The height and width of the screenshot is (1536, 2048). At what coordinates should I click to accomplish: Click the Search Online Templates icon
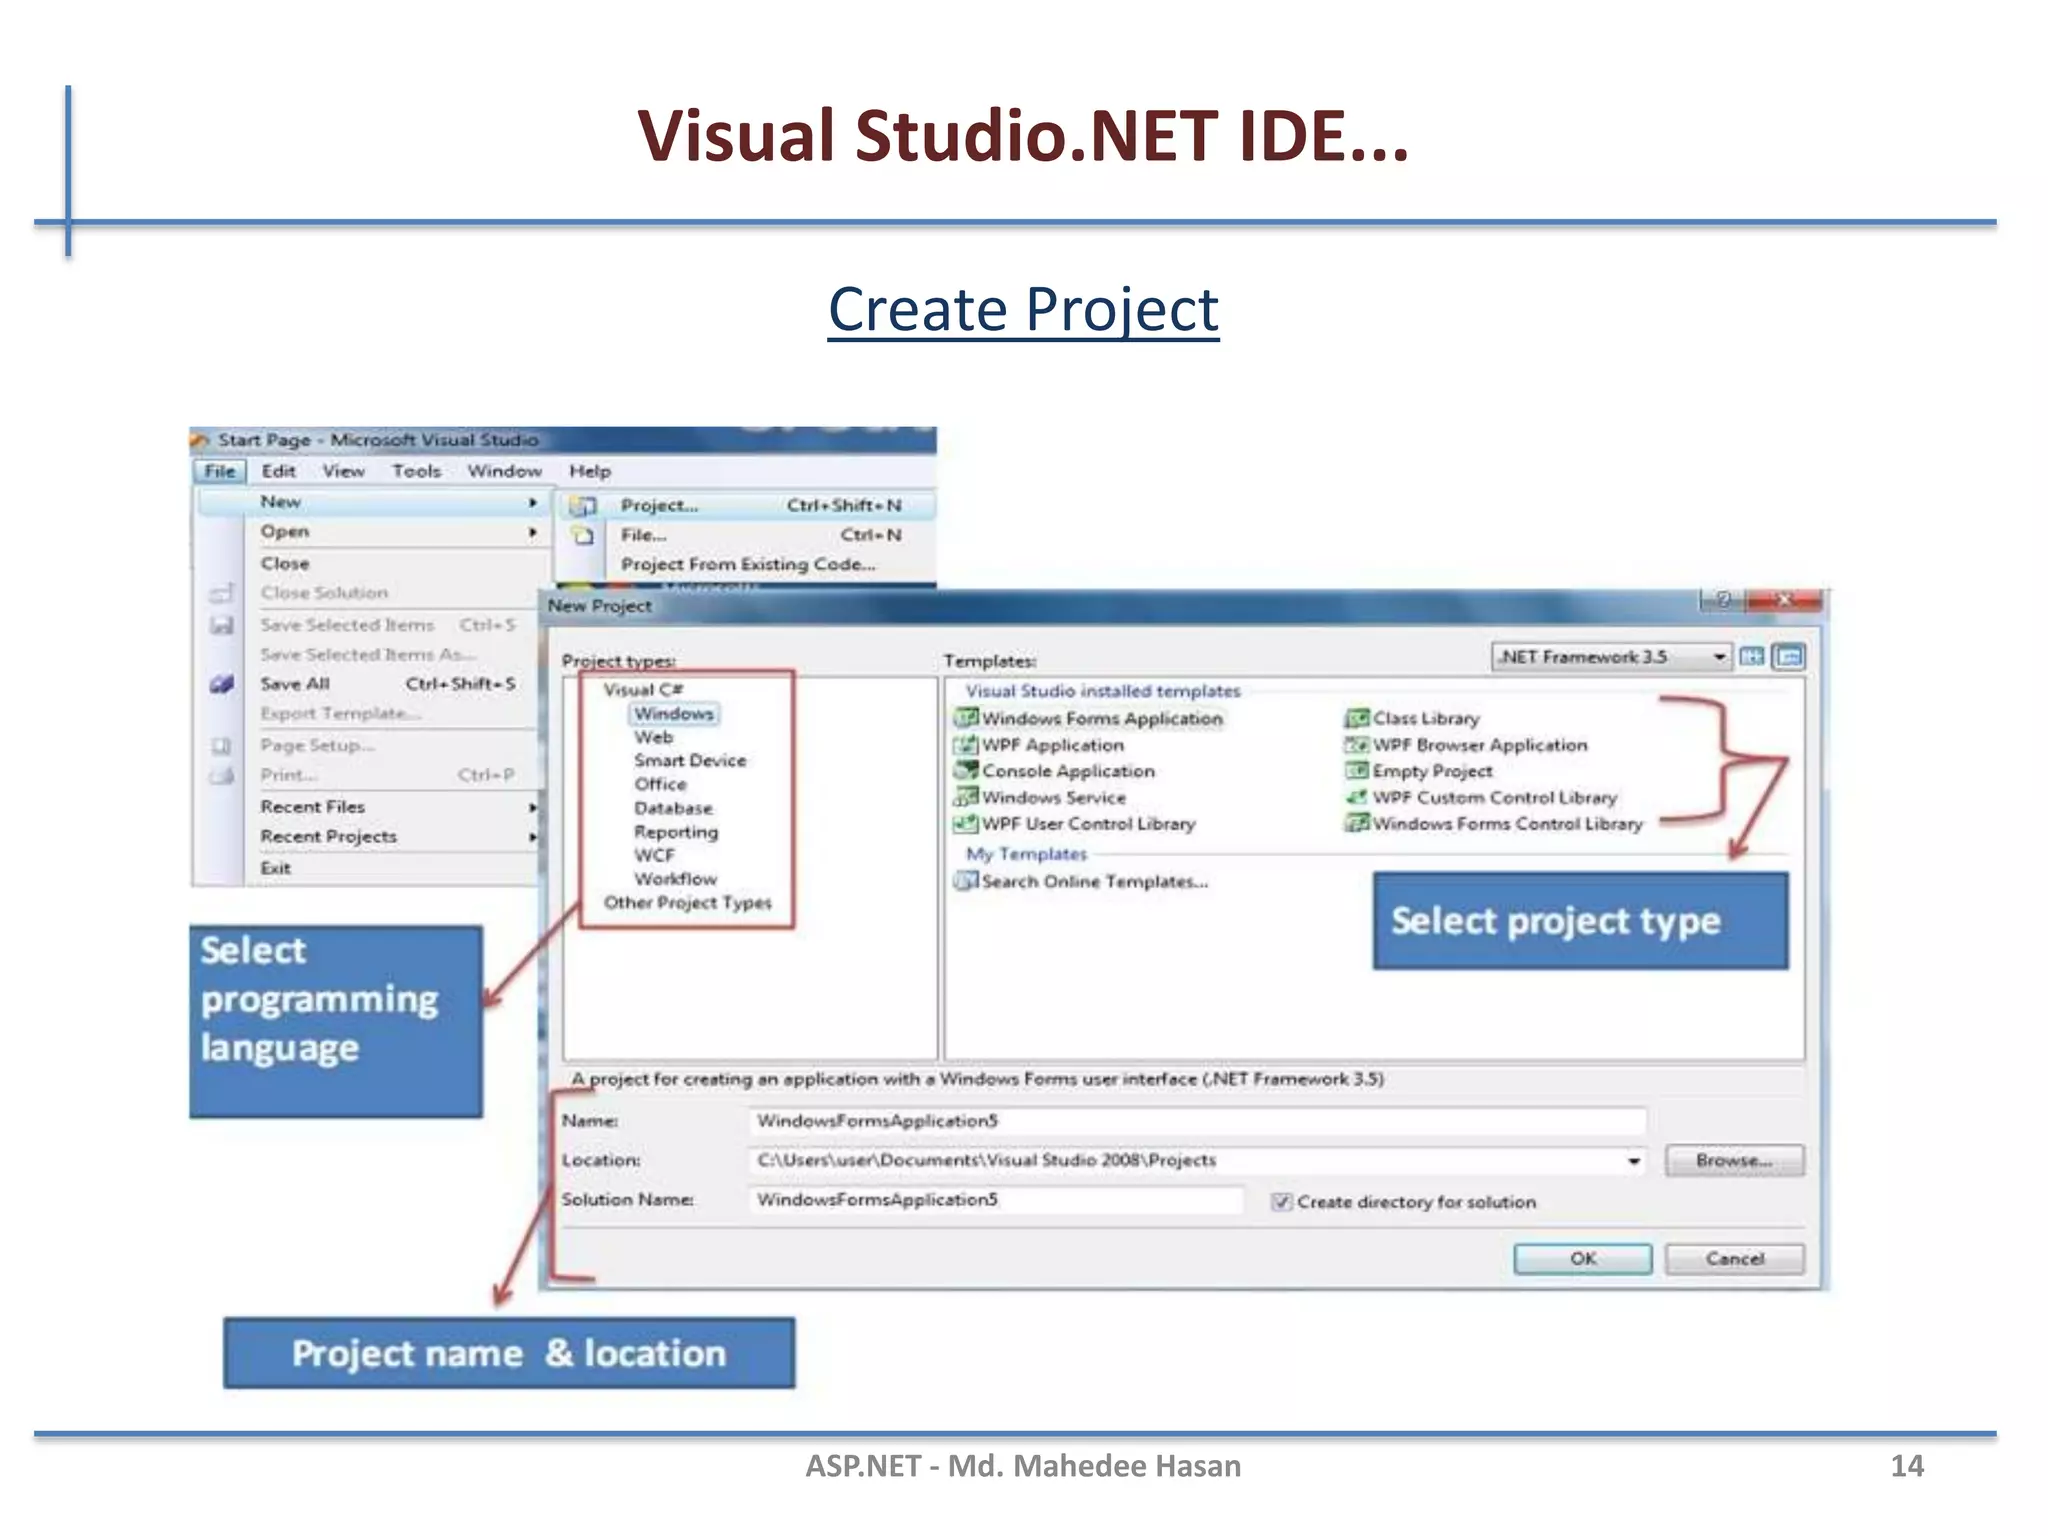point(965,881)
